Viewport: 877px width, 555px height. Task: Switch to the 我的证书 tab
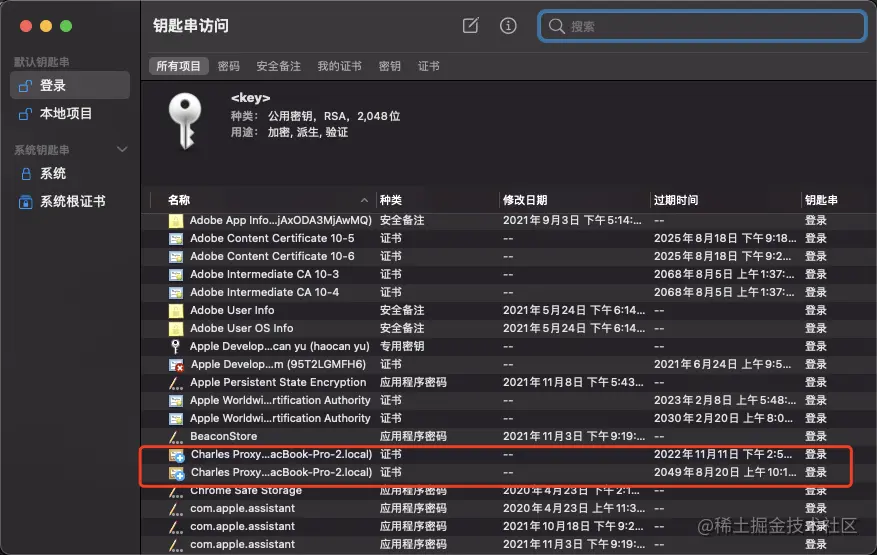tap(340, 66)
